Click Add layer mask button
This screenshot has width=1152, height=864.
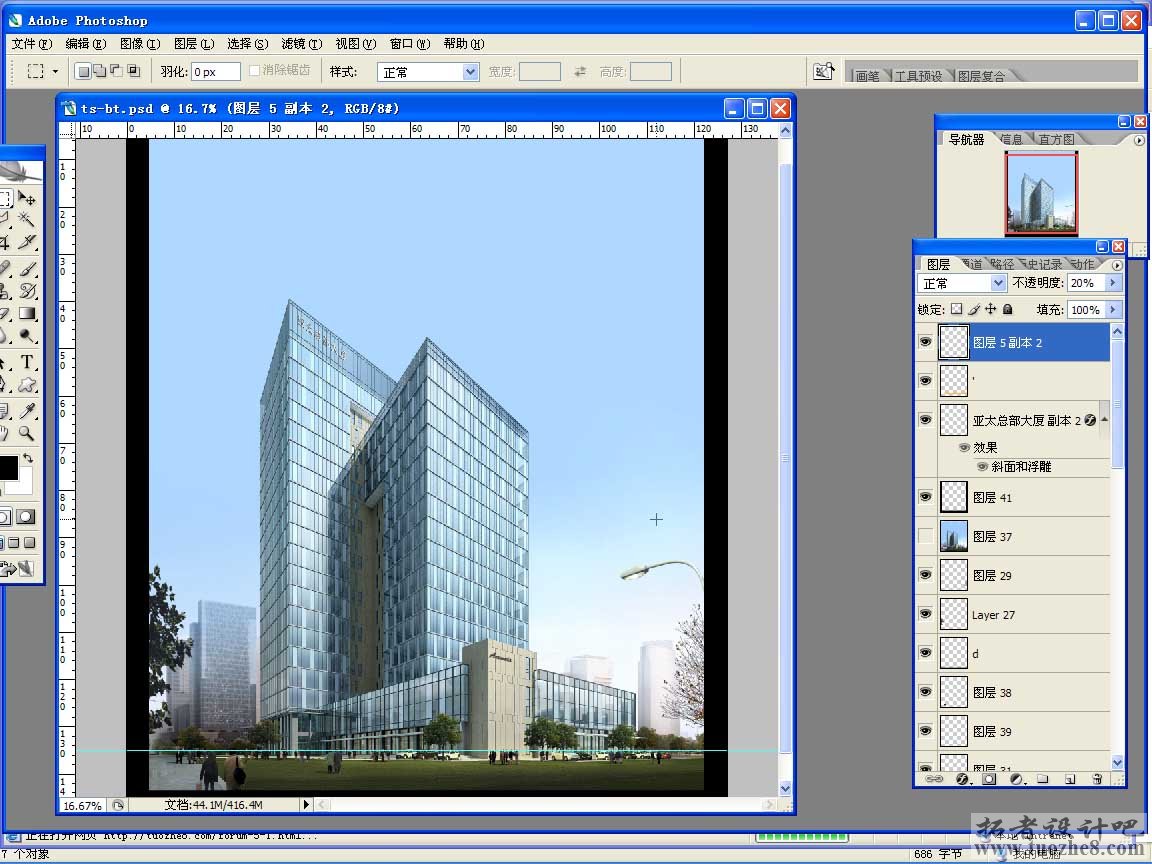[x=989, y=779]
